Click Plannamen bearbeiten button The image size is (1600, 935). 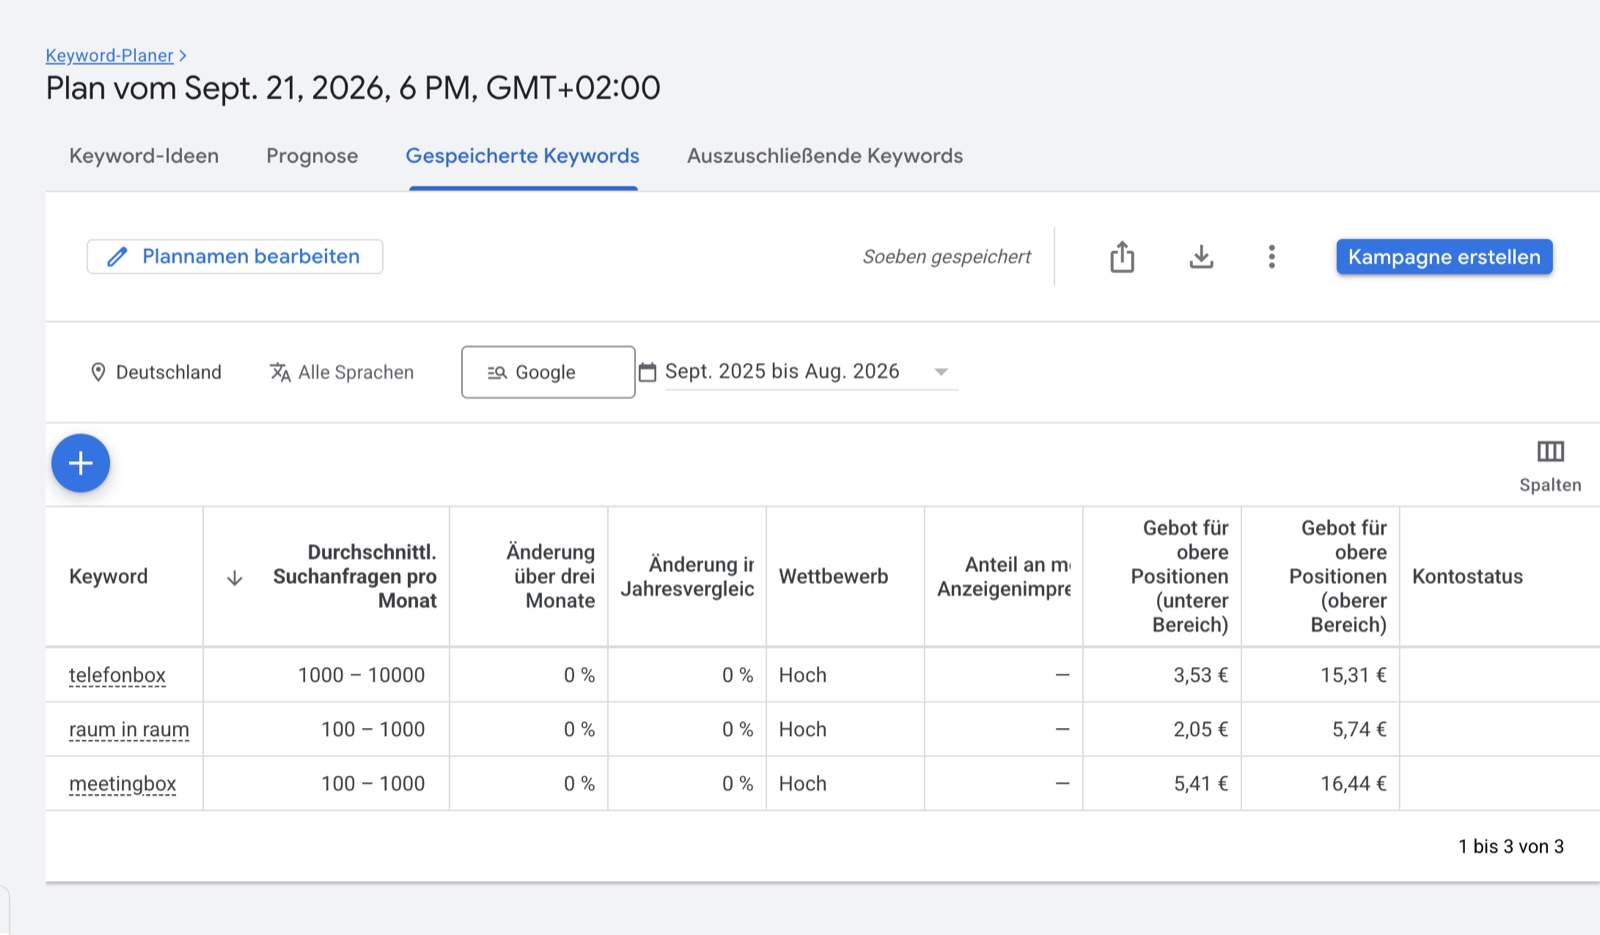[235, 257]
